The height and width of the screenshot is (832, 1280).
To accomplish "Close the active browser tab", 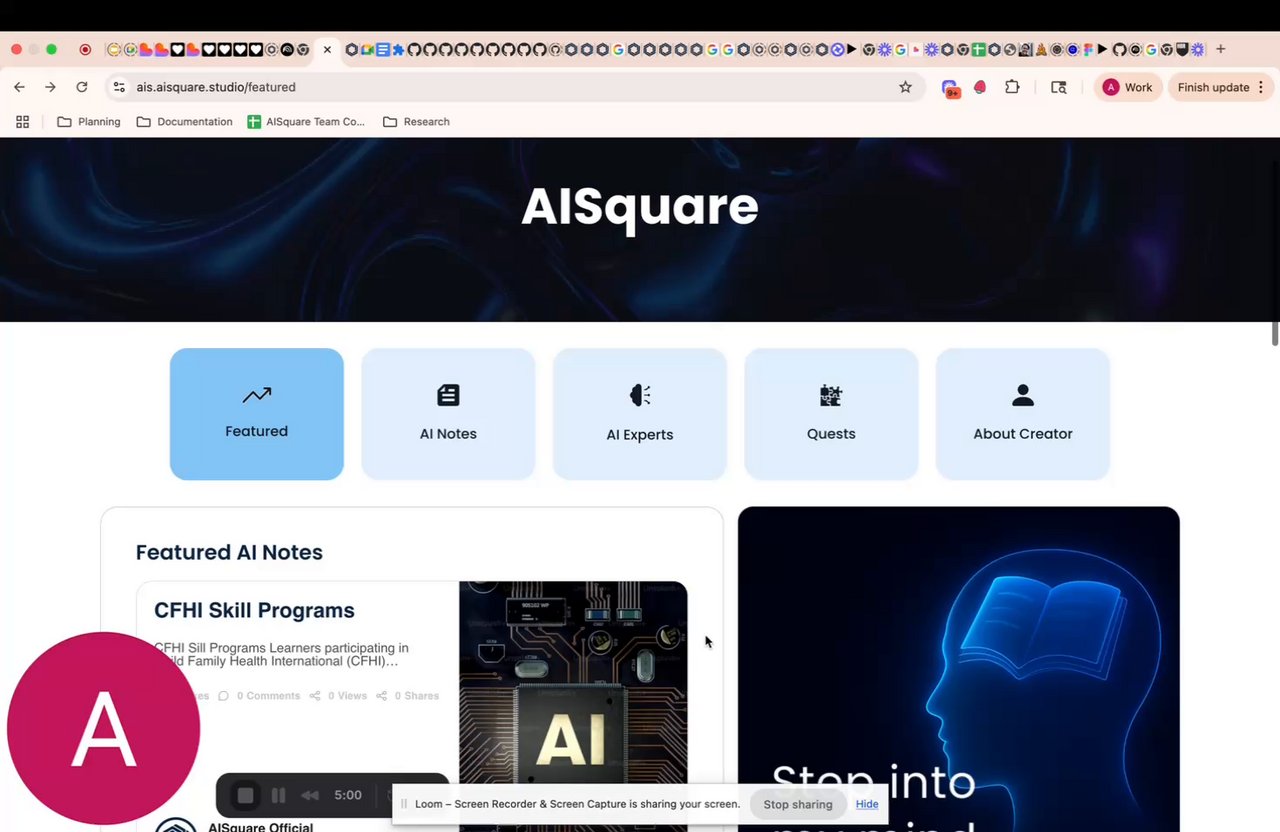I will click(x=327, y=49).
